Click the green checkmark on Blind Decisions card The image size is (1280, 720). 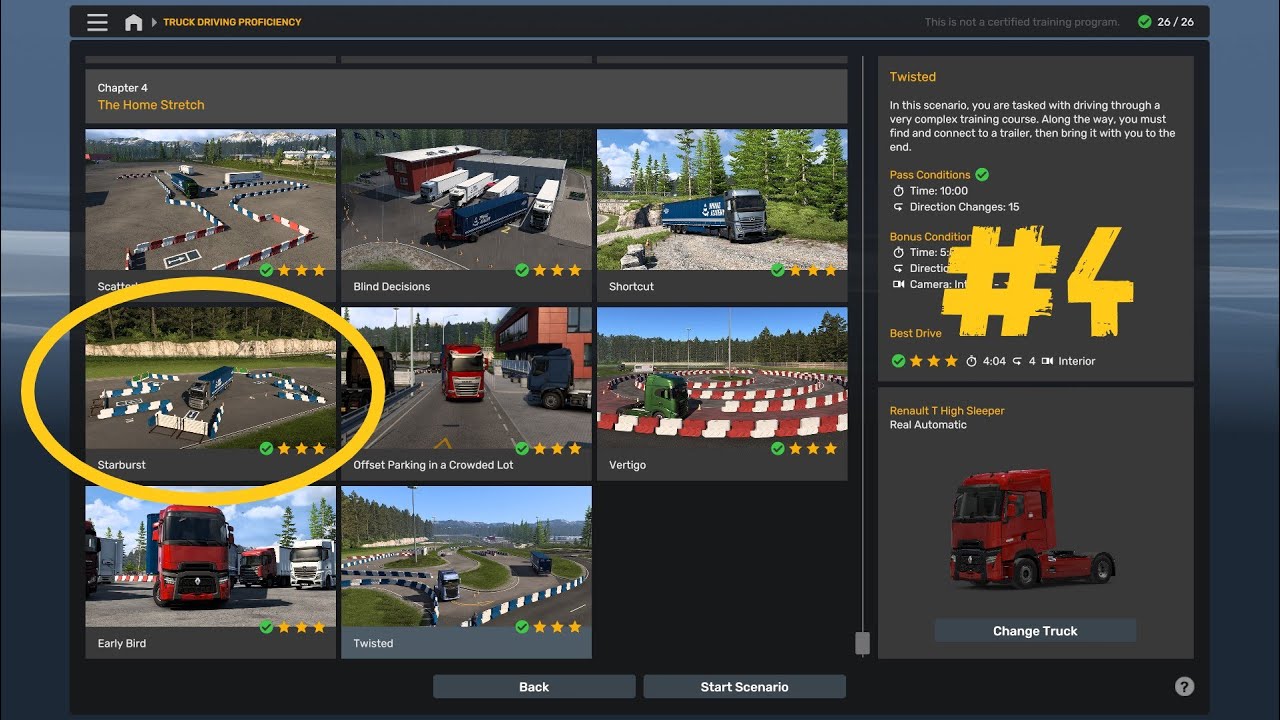click(x=522, y=270)
